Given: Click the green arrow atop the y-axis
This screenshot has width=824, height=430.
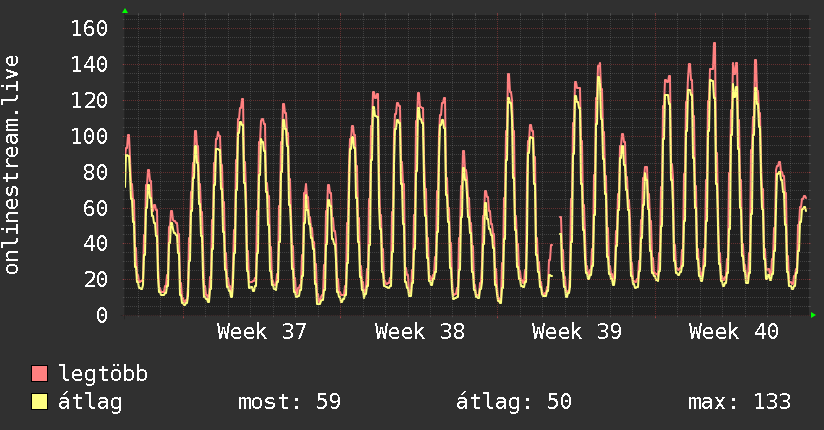Looking at the screenshot, I should tap(125, 11).
